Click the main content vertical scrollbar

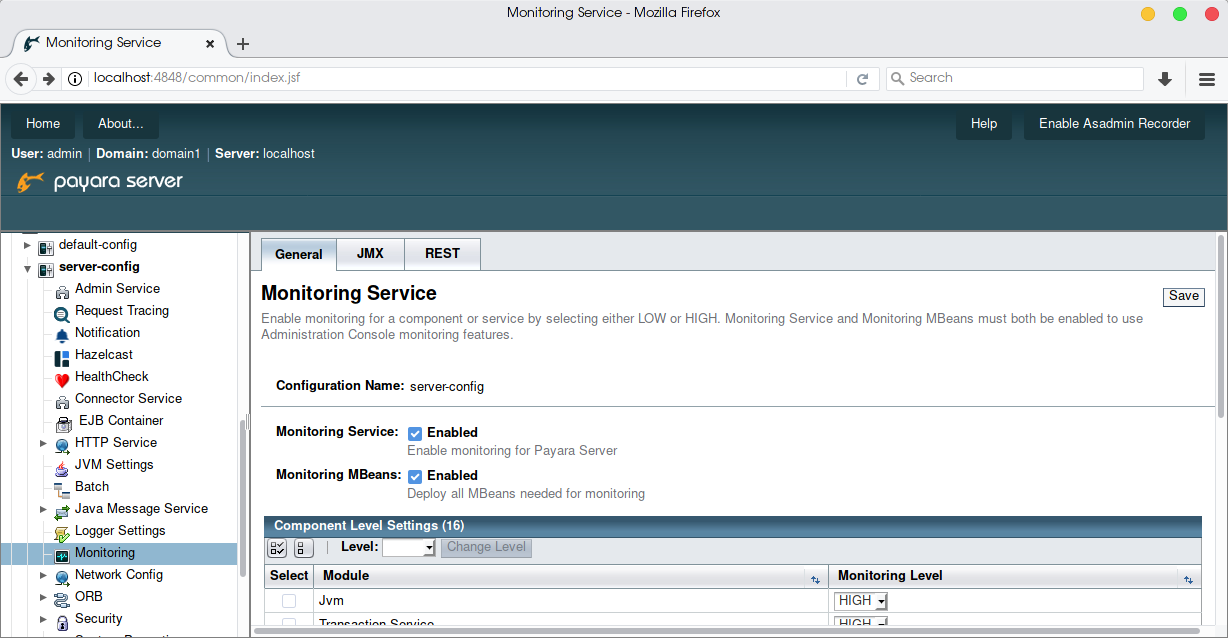coord(1221,325)
